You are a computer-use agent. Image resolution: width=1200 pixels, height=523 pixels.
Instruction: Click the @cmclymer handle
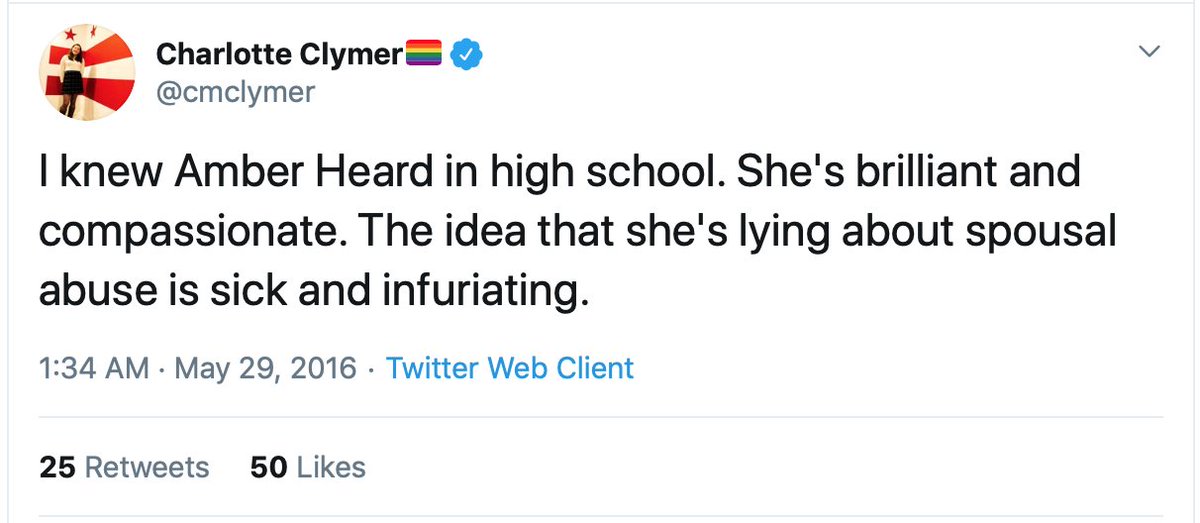coord(235,93)
